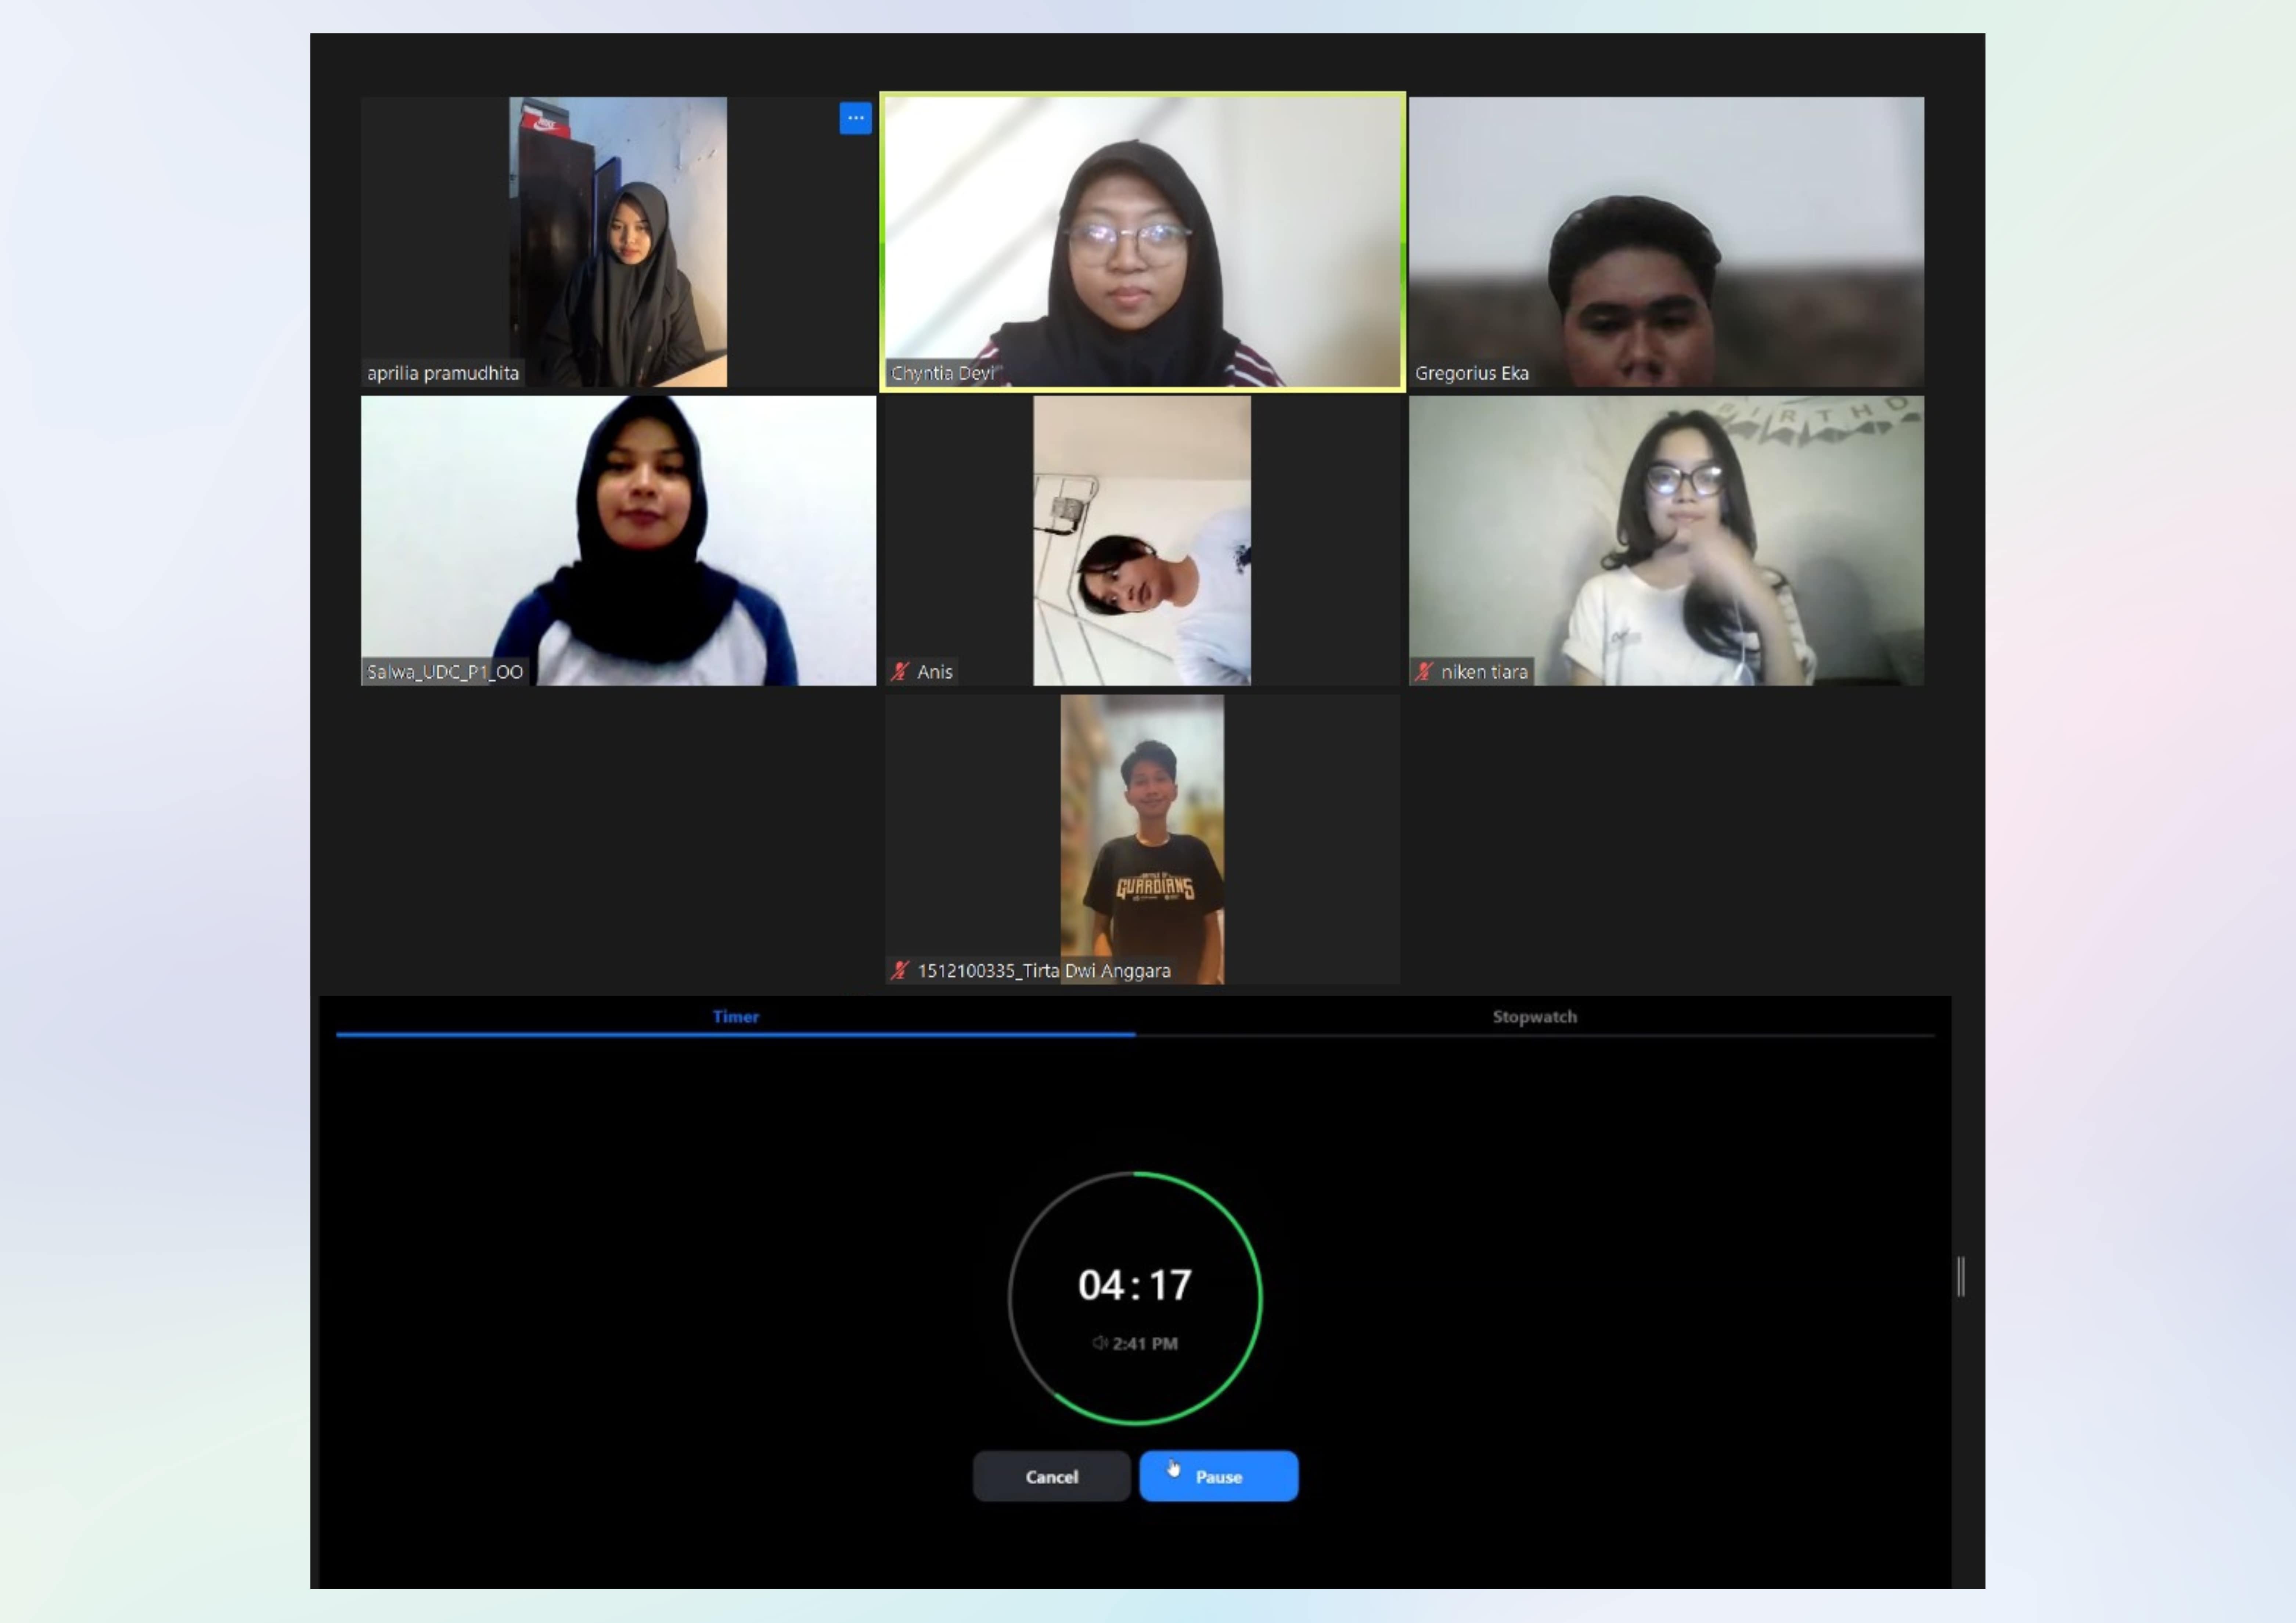Pause the countdown timer

pos(1219,1476)
